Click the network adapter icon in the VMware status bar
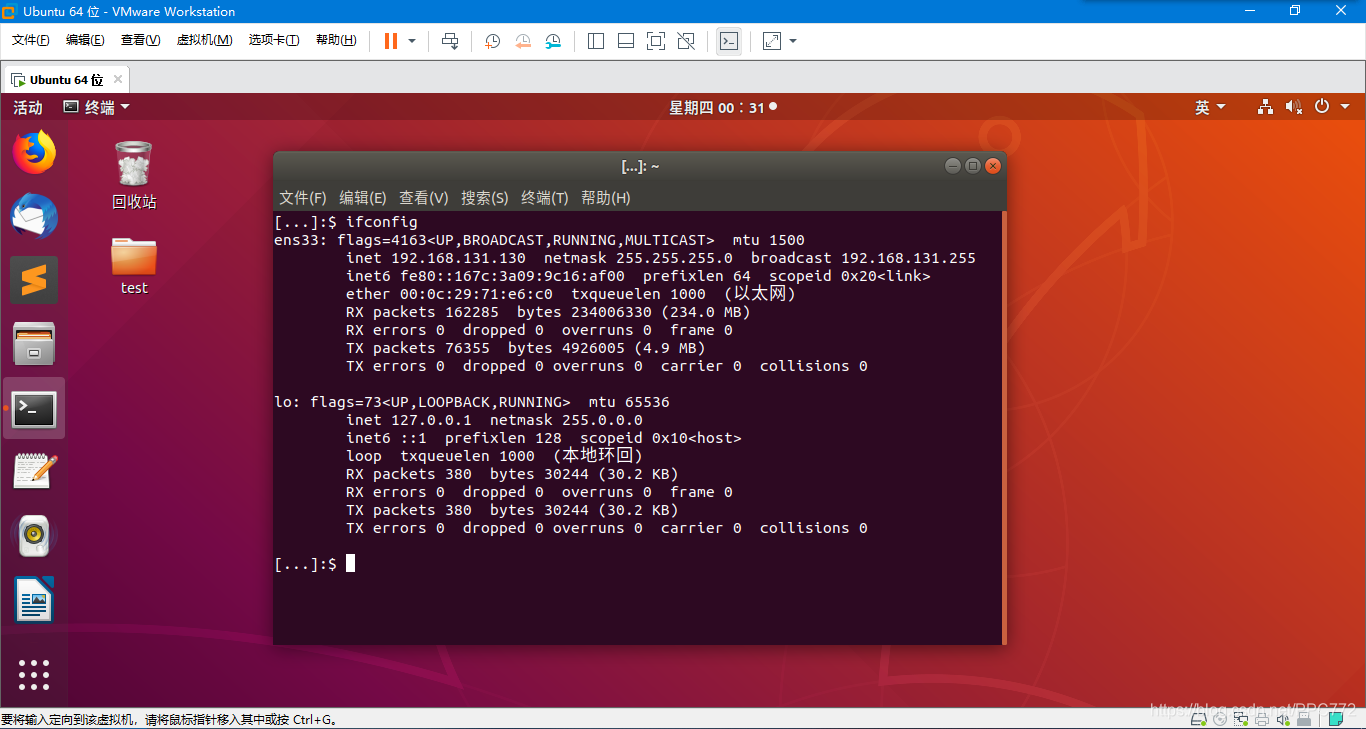The height and width of the screenshot is (729, 1366). [x=1241, y=718]
